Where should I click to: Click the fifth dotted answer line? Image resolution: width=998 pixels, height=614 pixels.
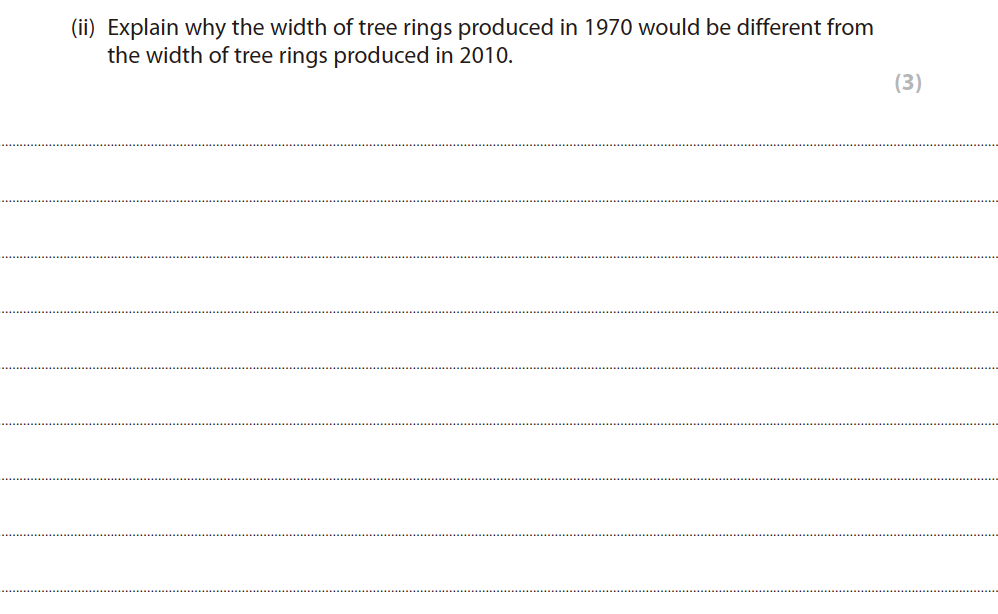[x=499, y=368]
